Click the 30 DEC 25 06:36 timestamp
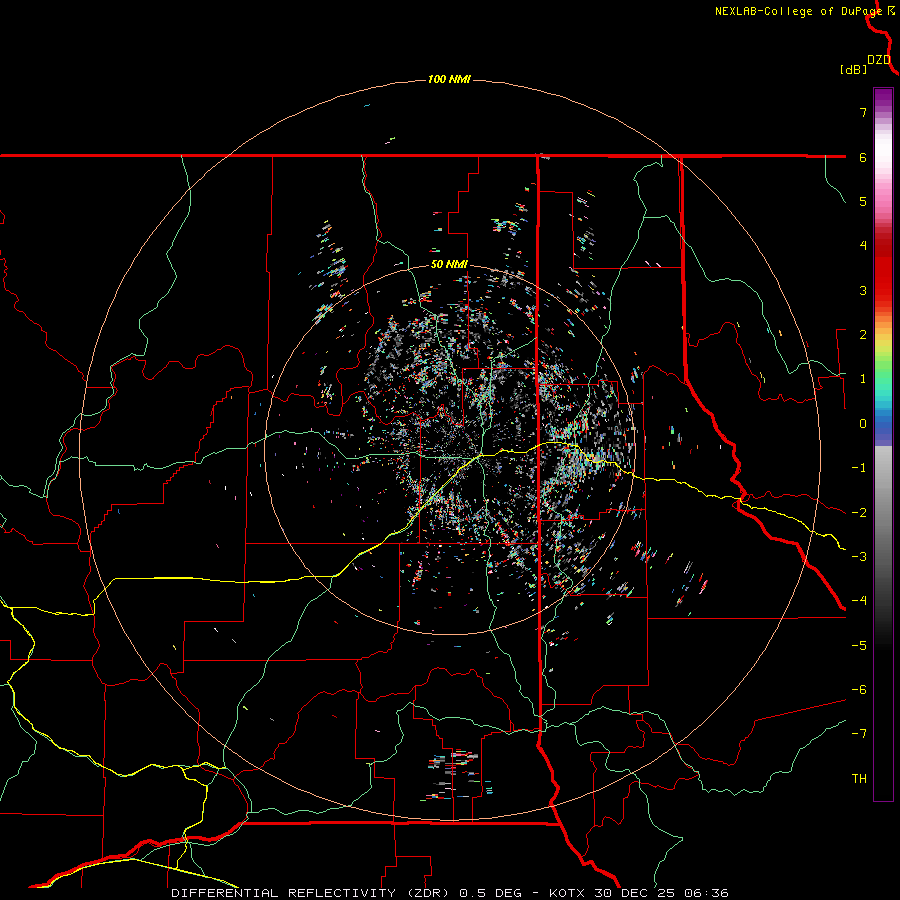 [660, 893]
